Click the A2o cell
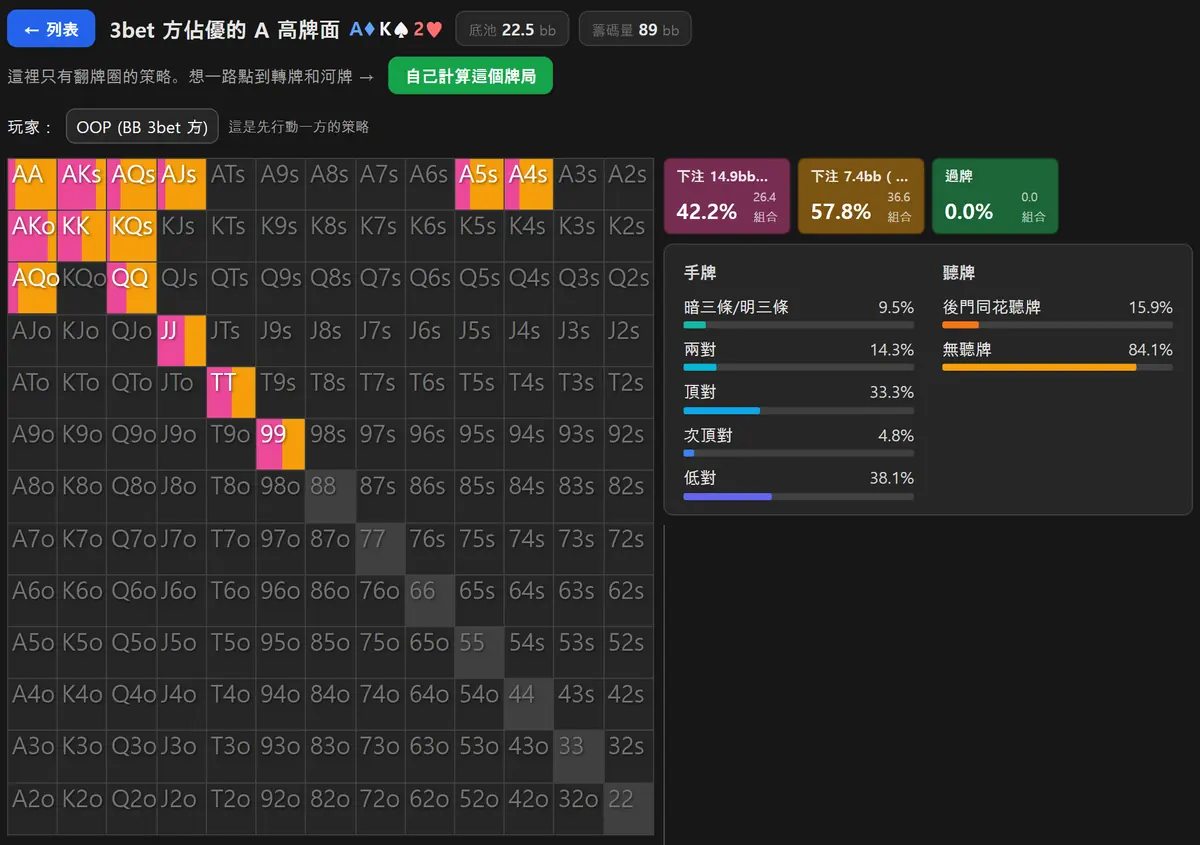Image resolution: width=1200 pixels, height=845 pixels. coord(32,808)
